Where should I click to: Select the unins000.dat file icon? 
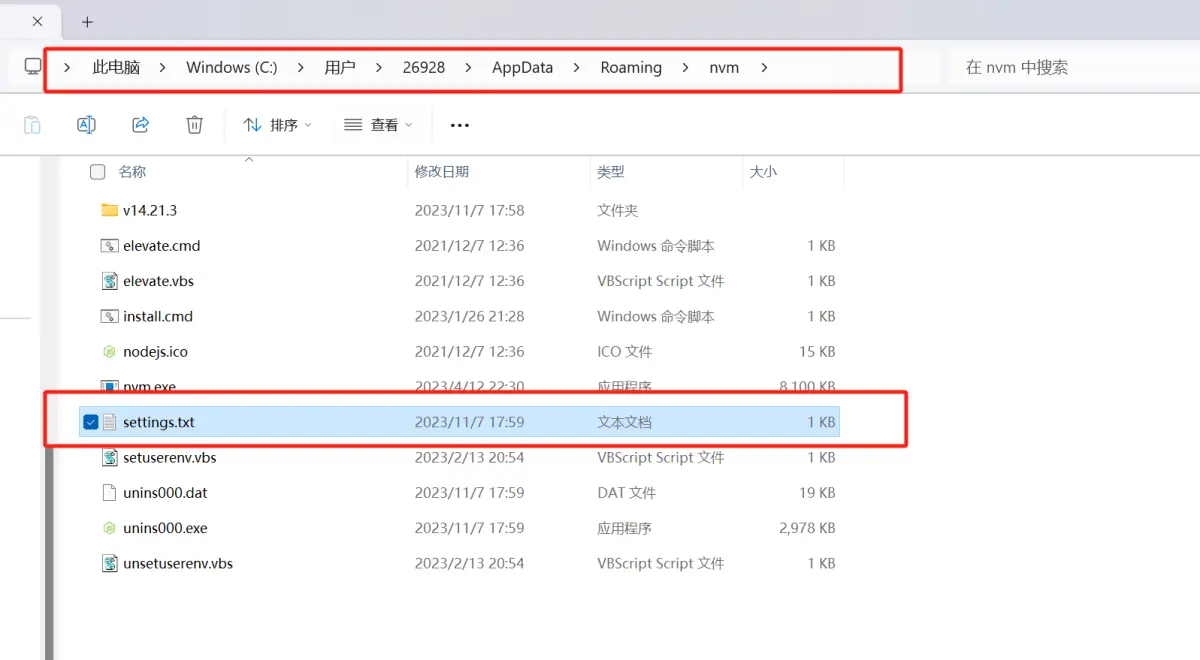pos(110,493)
